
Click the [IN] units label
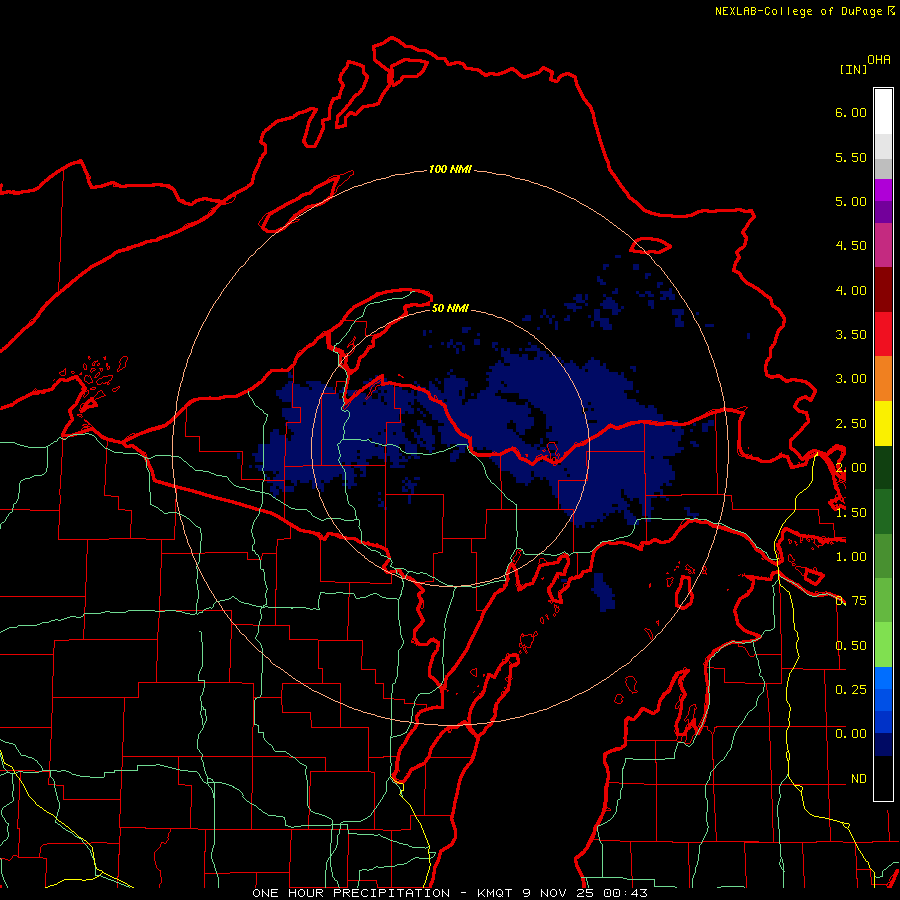[x=853, y=69]
